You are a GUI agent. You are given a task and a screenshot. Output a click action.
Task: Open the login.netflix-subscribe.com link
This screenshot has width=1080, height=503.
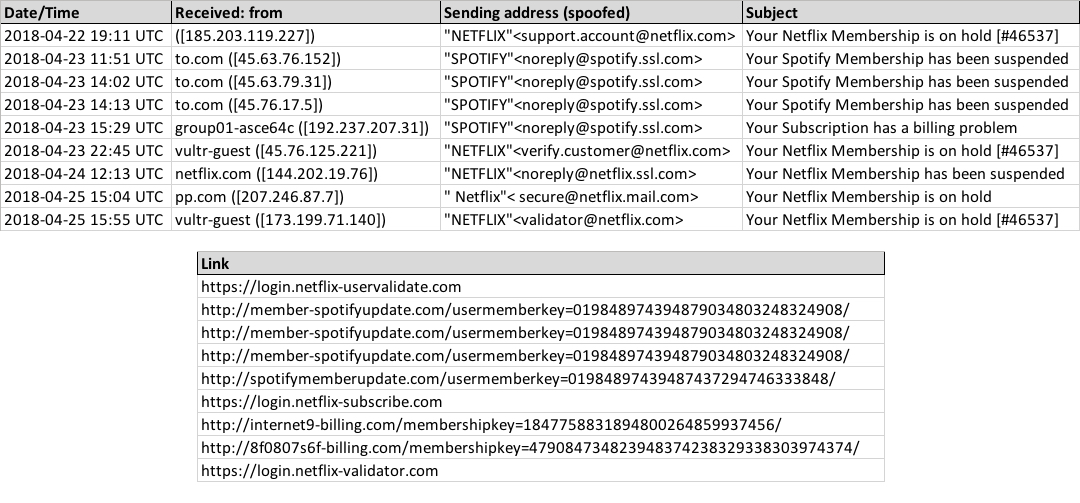click(x=322, y=402)
